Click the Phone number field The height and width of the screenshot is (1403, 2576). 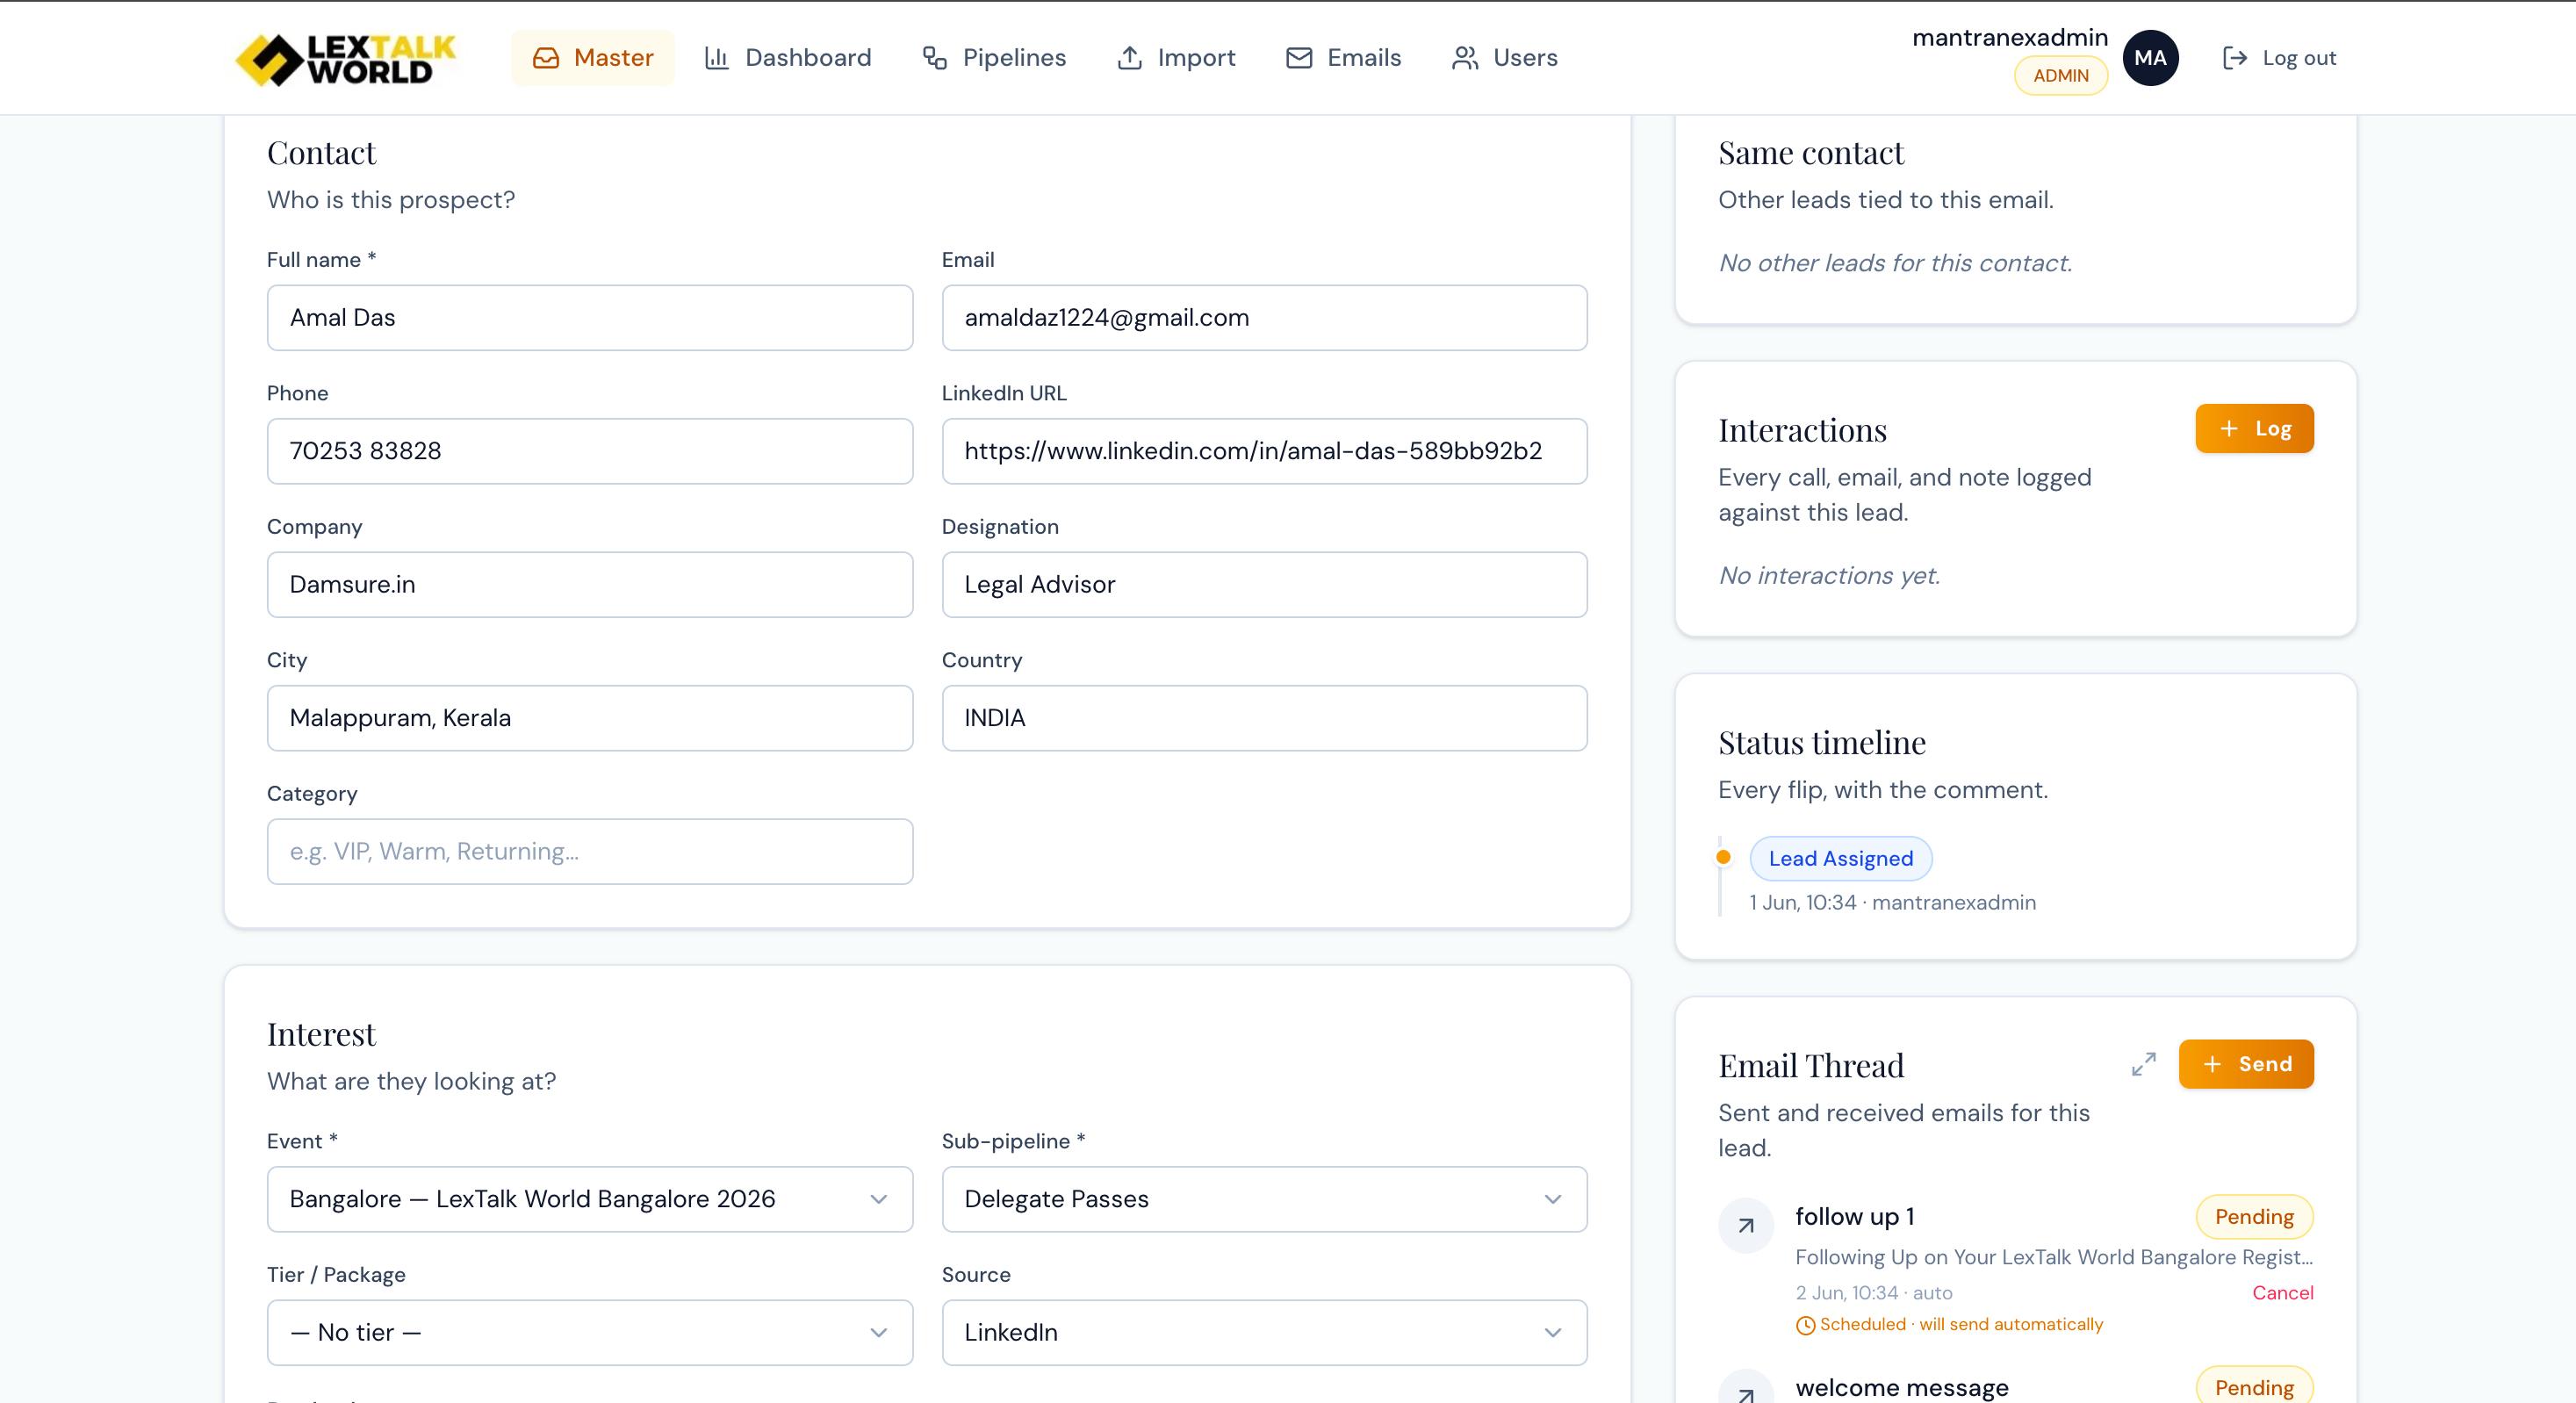click(590, 451)
